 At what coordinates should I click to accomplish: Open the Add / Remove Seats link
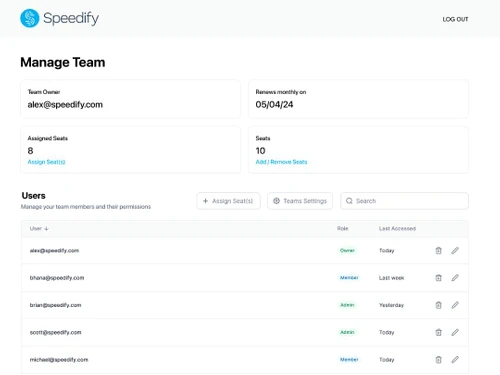[x=281, y=162]
